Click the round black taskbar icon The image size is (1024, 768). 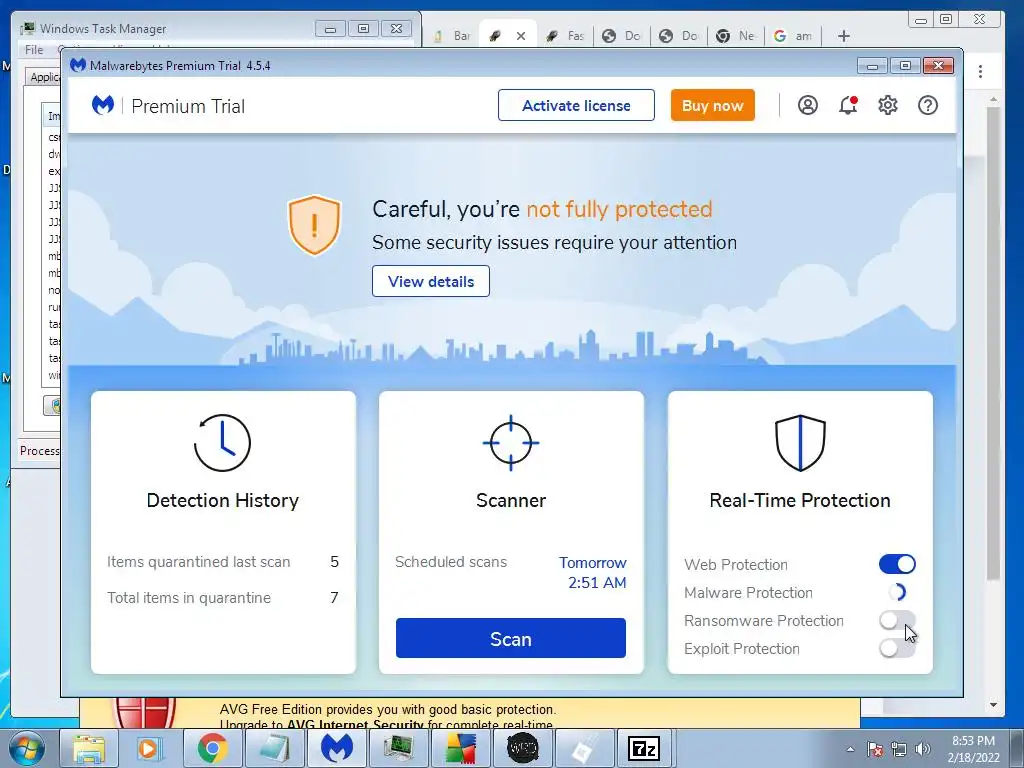pos(522,748)
